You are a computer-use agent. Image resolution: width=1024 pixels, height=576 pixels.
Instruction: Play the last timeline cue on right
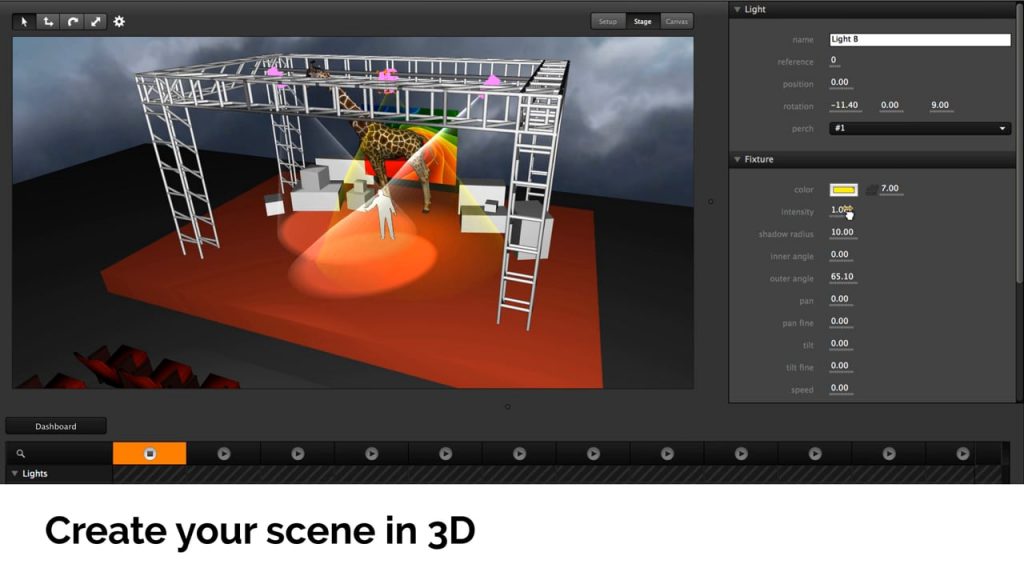962,454
